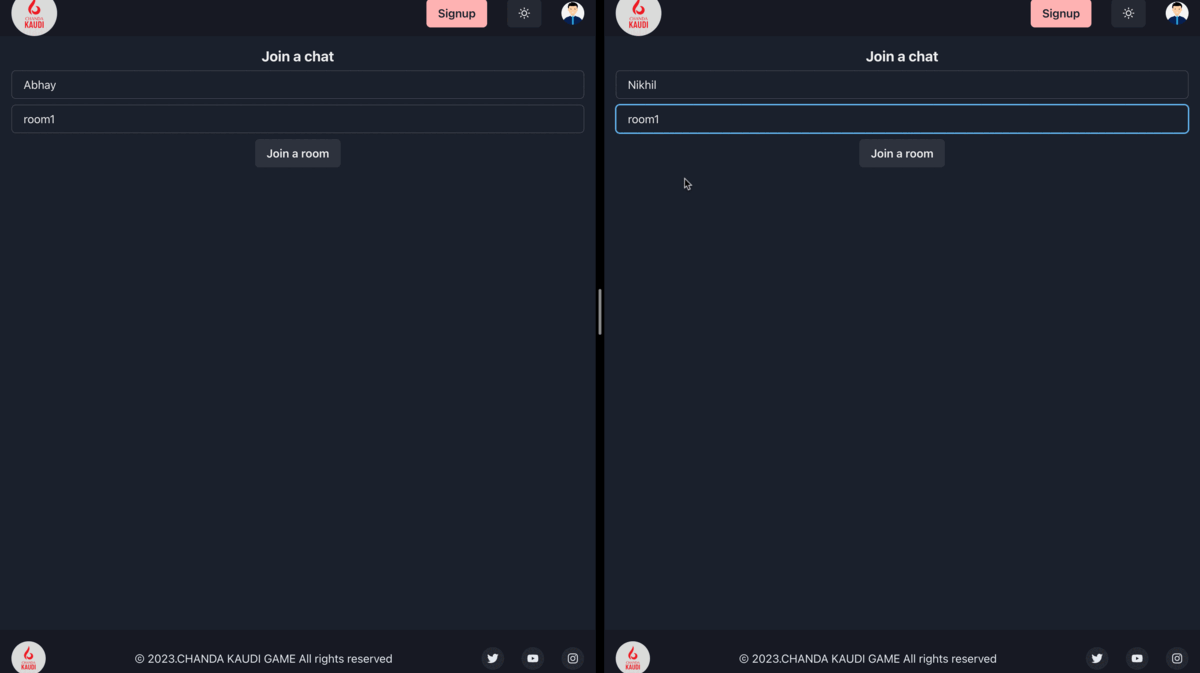
Task: Click Join a room under Abhay
Action: (298, 153)
